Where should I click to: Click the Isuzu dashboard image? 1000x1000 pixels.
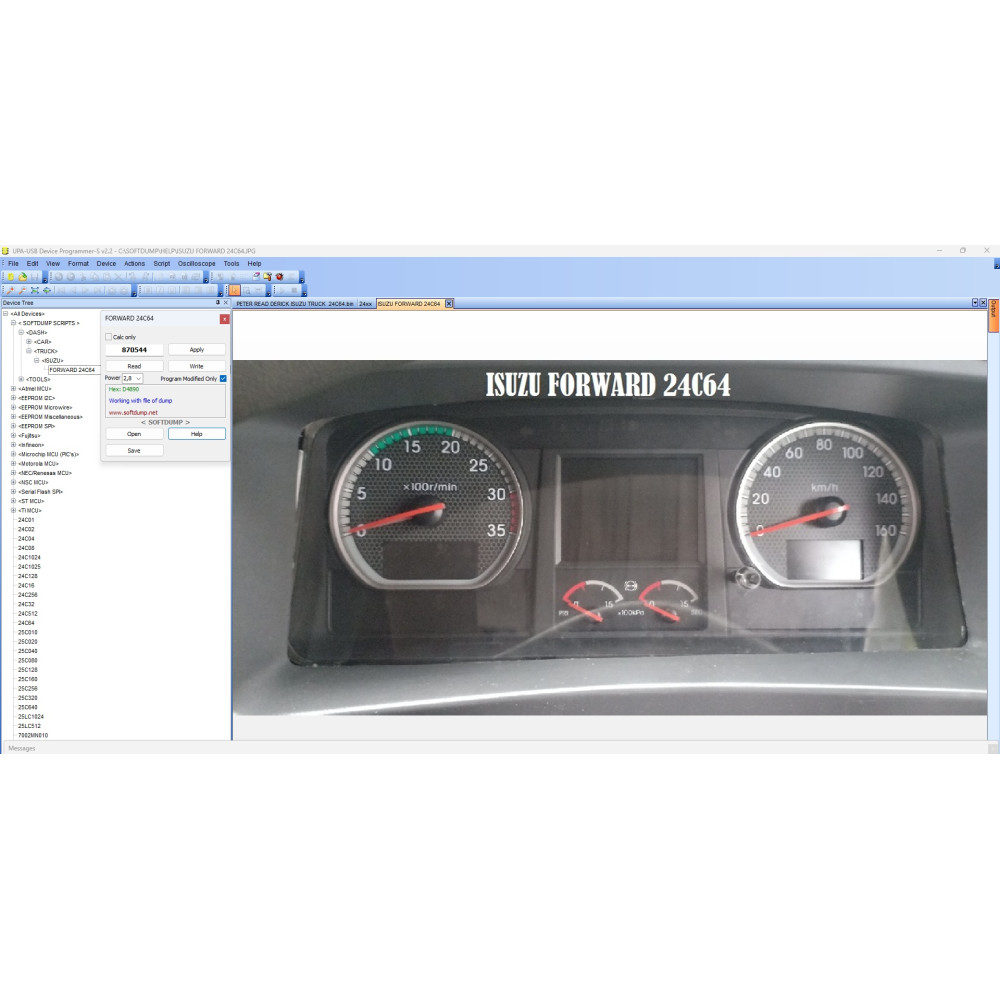609,538
